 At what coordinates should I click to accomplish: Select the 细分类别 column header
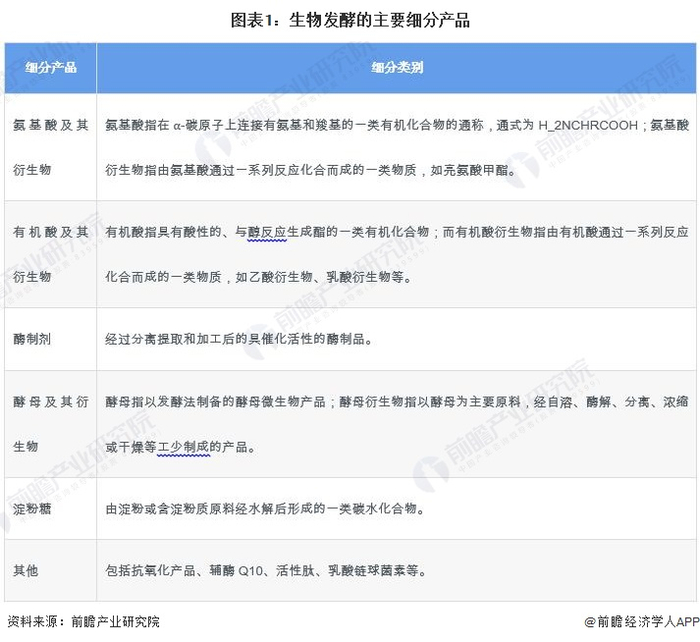pos(396,68)
